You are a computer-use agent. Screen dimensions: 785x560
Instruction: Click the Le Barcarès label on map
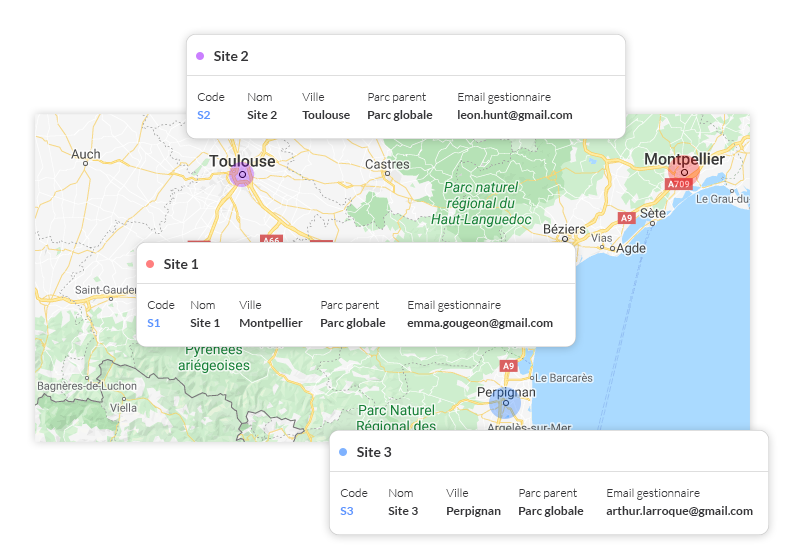click(x=564, y=378)
